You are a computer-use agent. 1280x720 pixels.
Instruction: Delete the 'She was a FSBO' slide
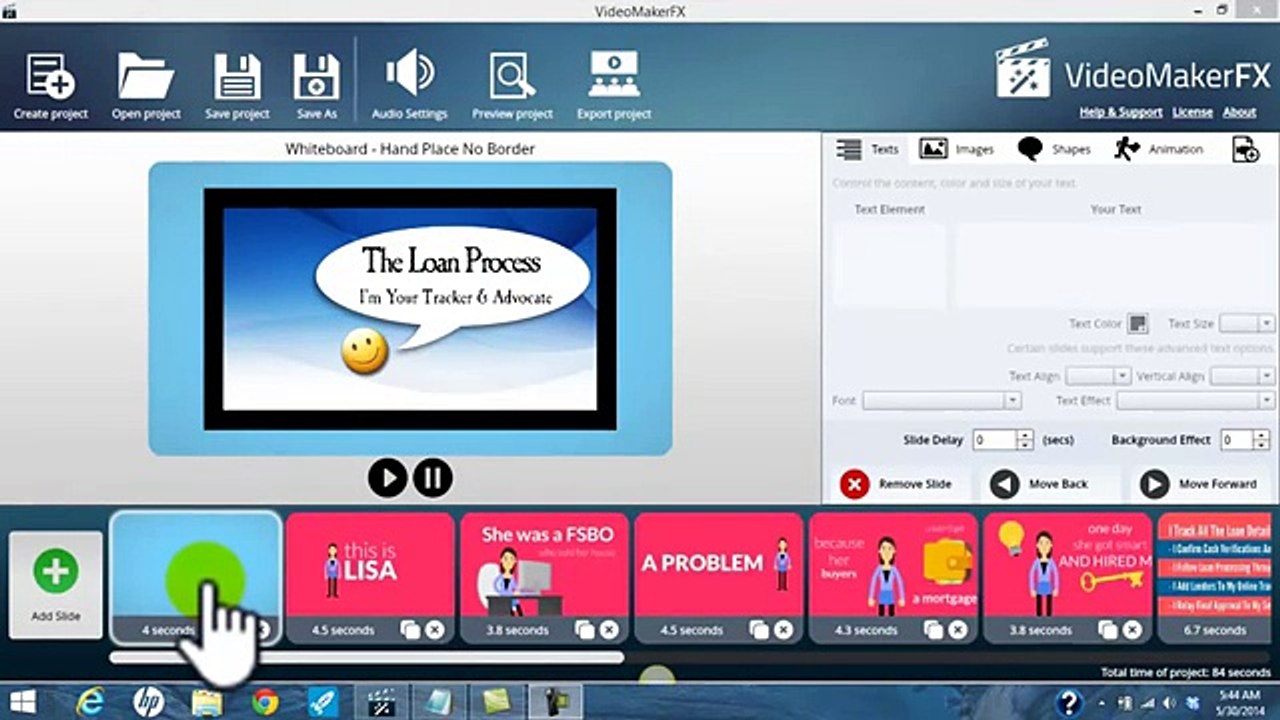click(x=608, y=630)
